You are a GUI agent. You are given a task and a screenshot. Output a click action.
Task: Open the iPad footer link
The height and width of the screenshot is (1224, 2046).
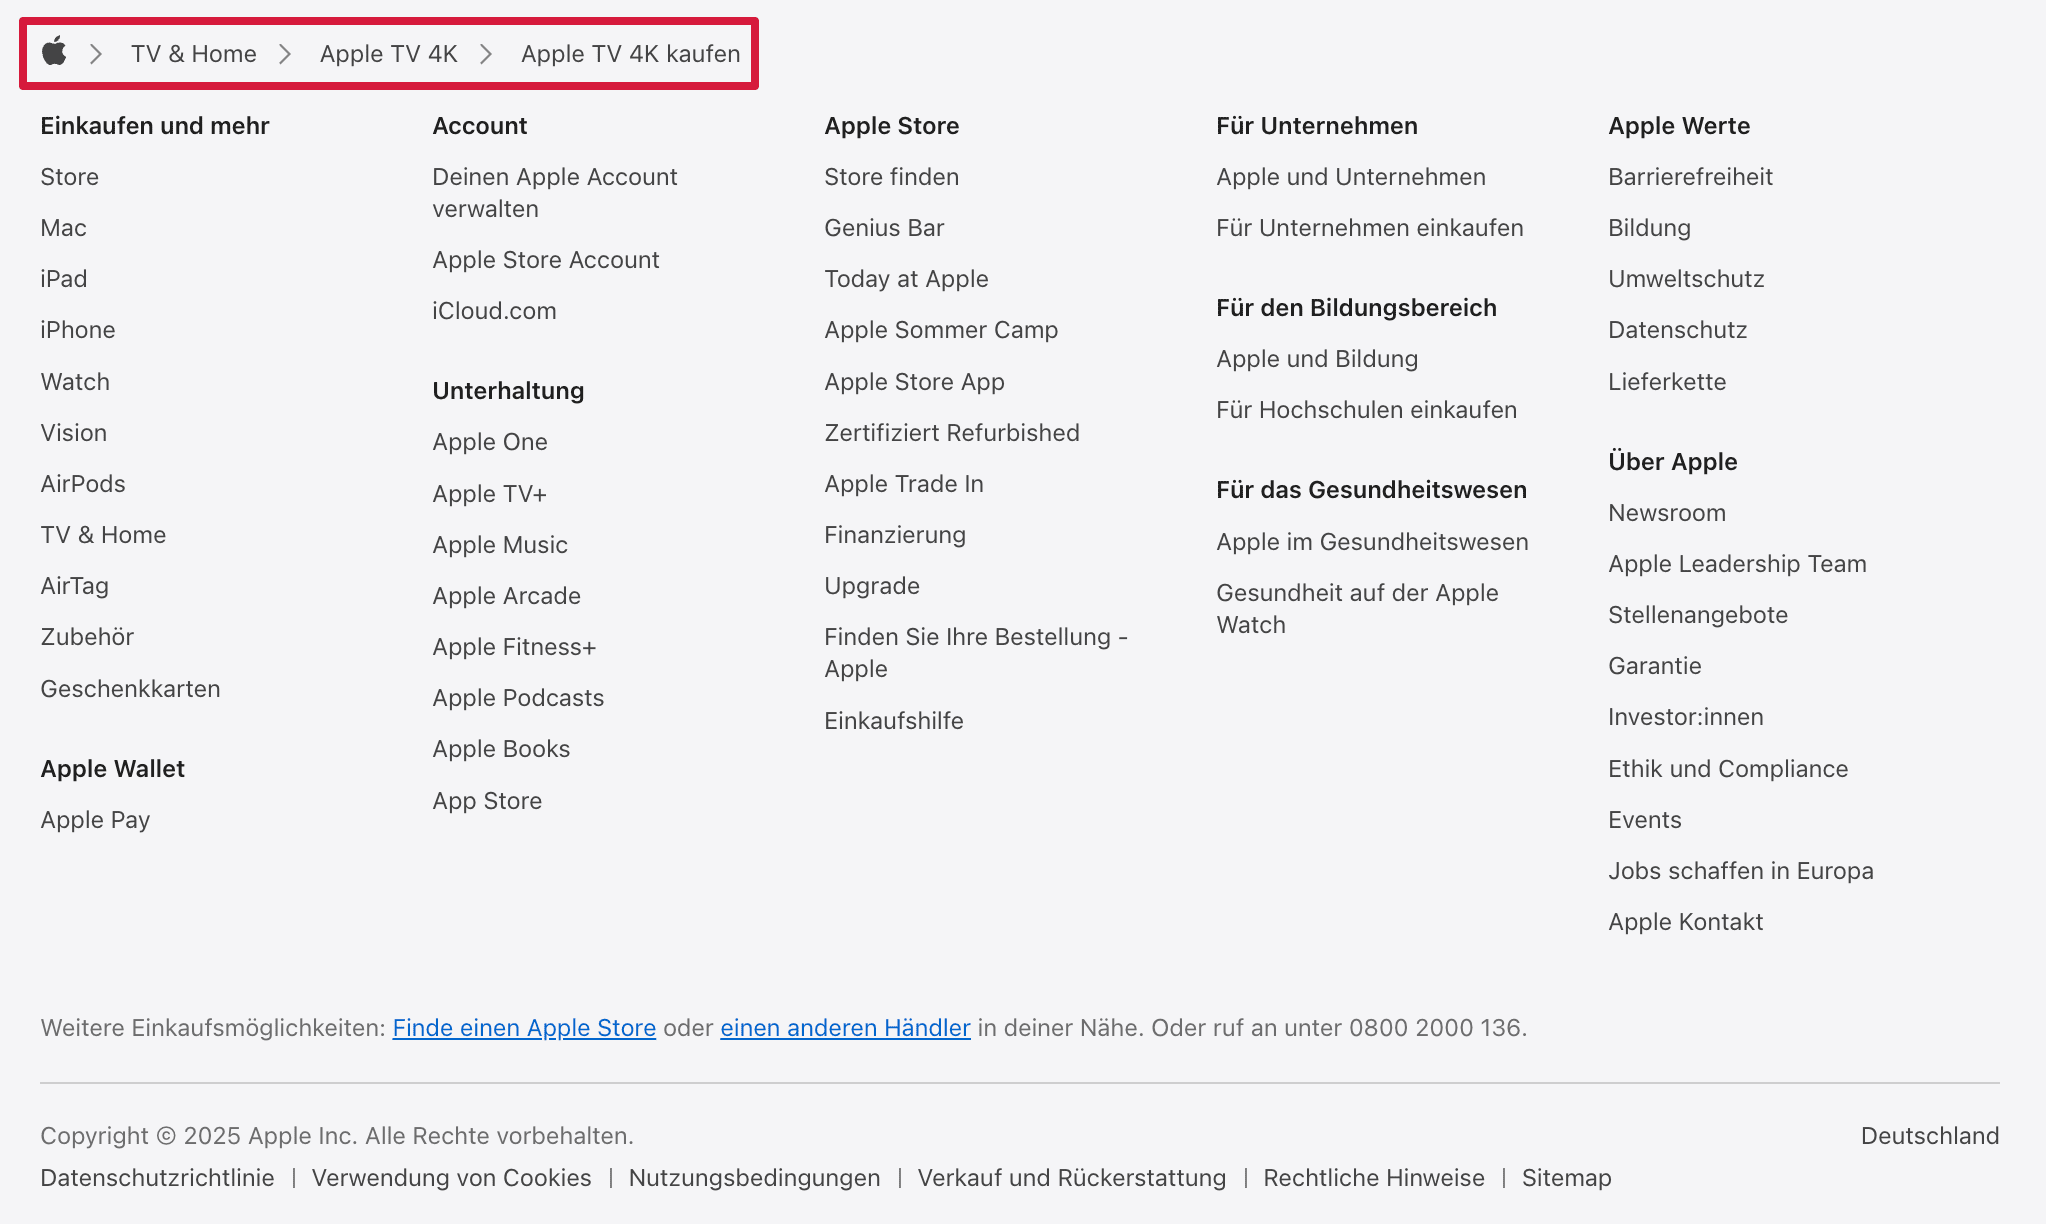click(64, 279)
